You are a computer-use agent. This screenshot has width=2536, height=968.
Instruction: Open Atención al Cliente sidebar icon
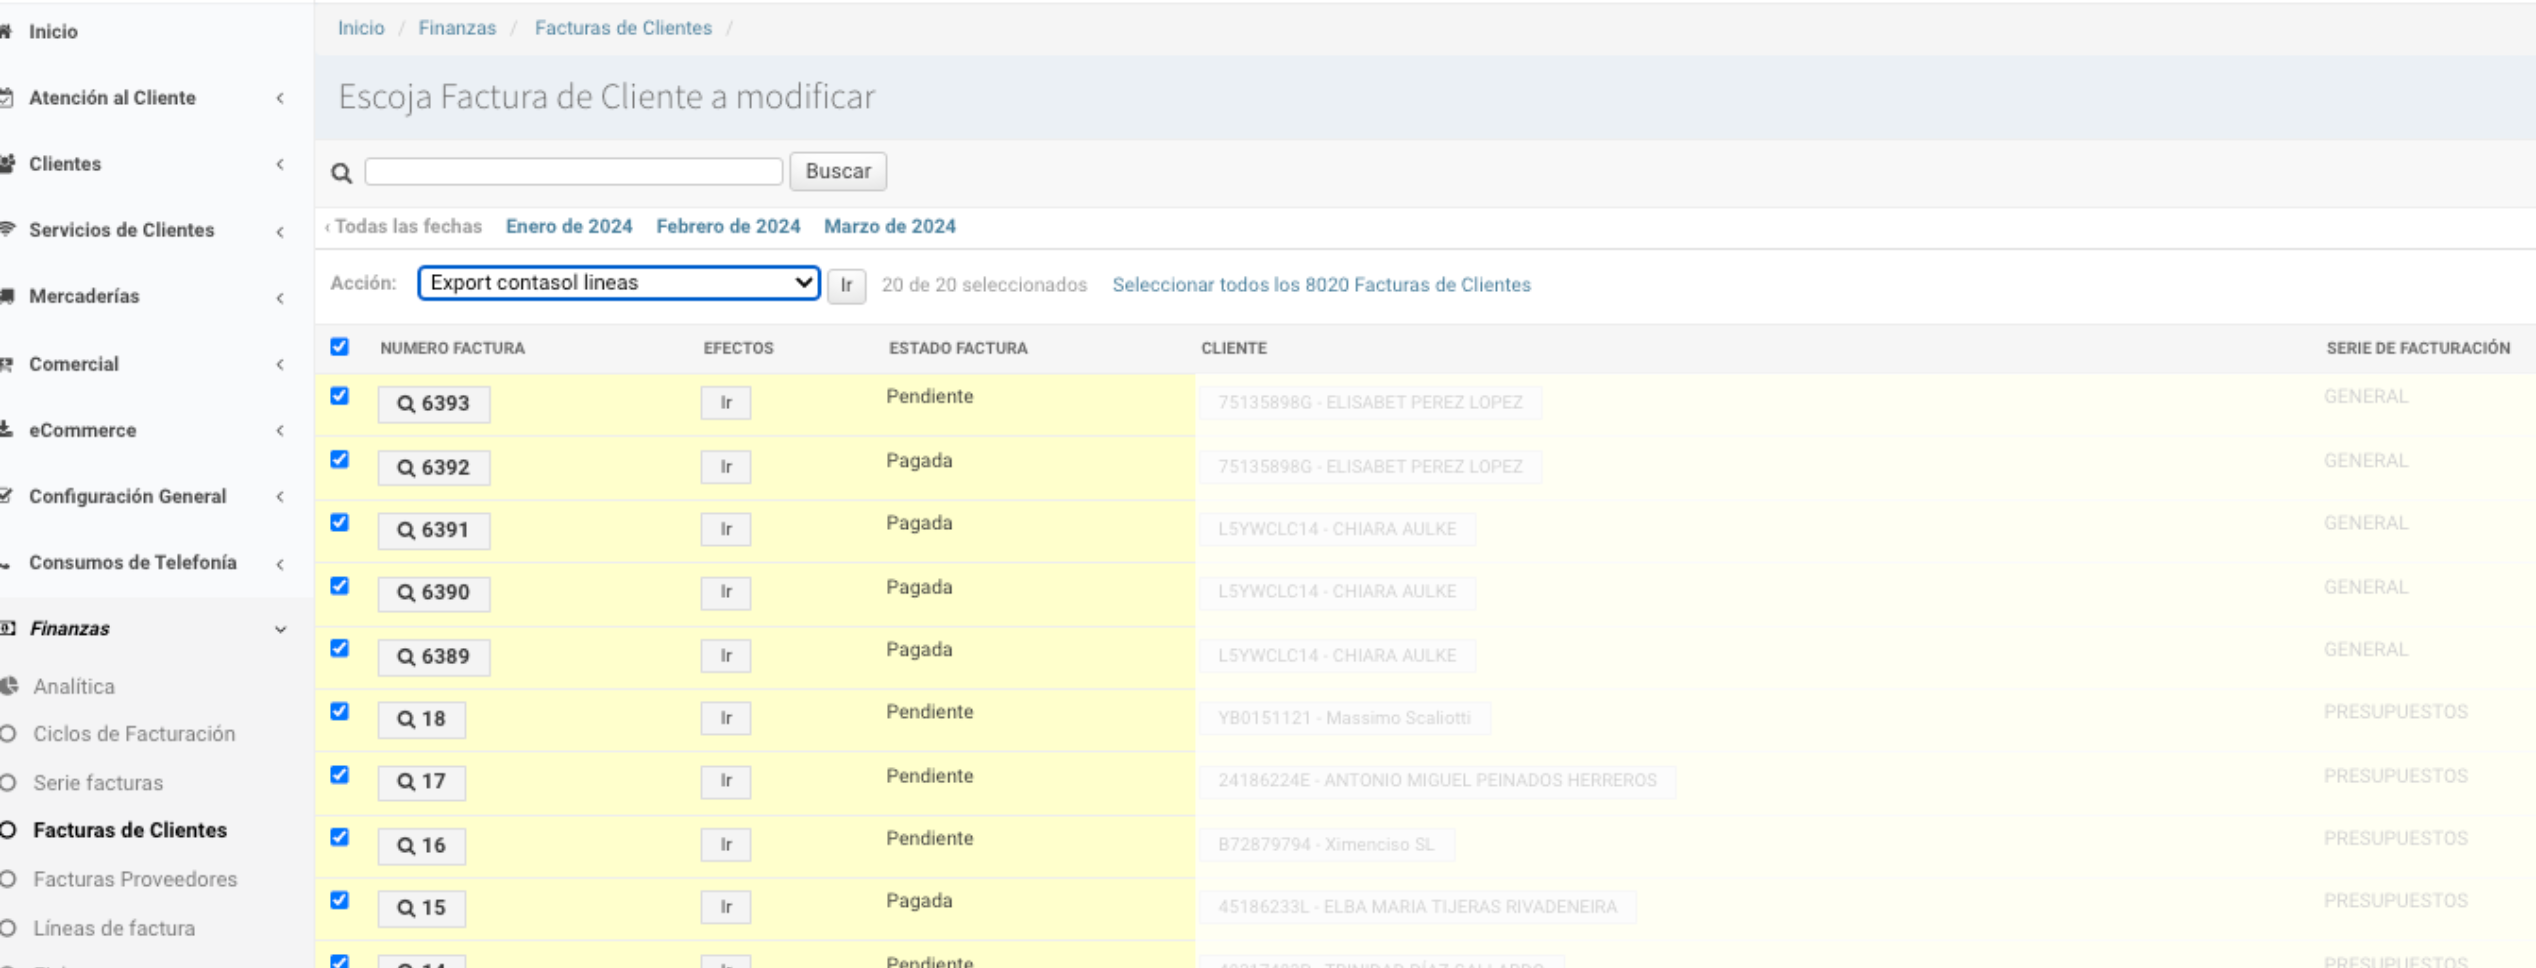tap(6, 98)
